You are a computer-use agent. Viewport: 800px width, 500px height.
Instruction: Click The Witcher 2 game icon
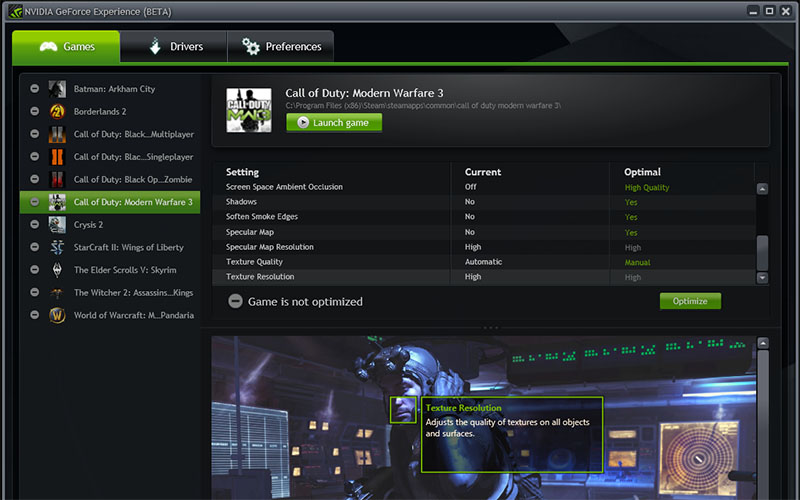point(57,292)
